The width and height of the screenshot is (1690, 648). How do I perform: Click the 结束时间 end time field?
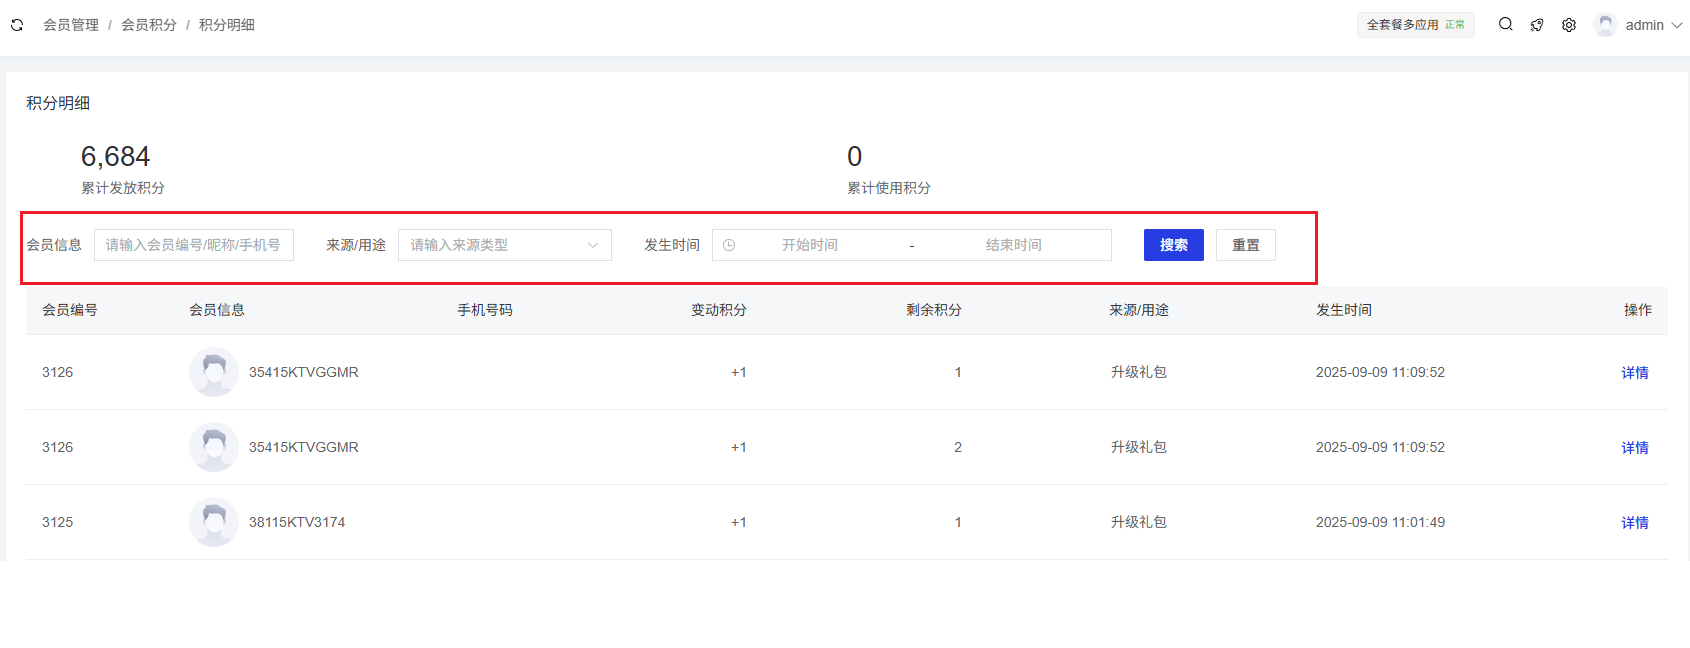tap(1013, 245)
